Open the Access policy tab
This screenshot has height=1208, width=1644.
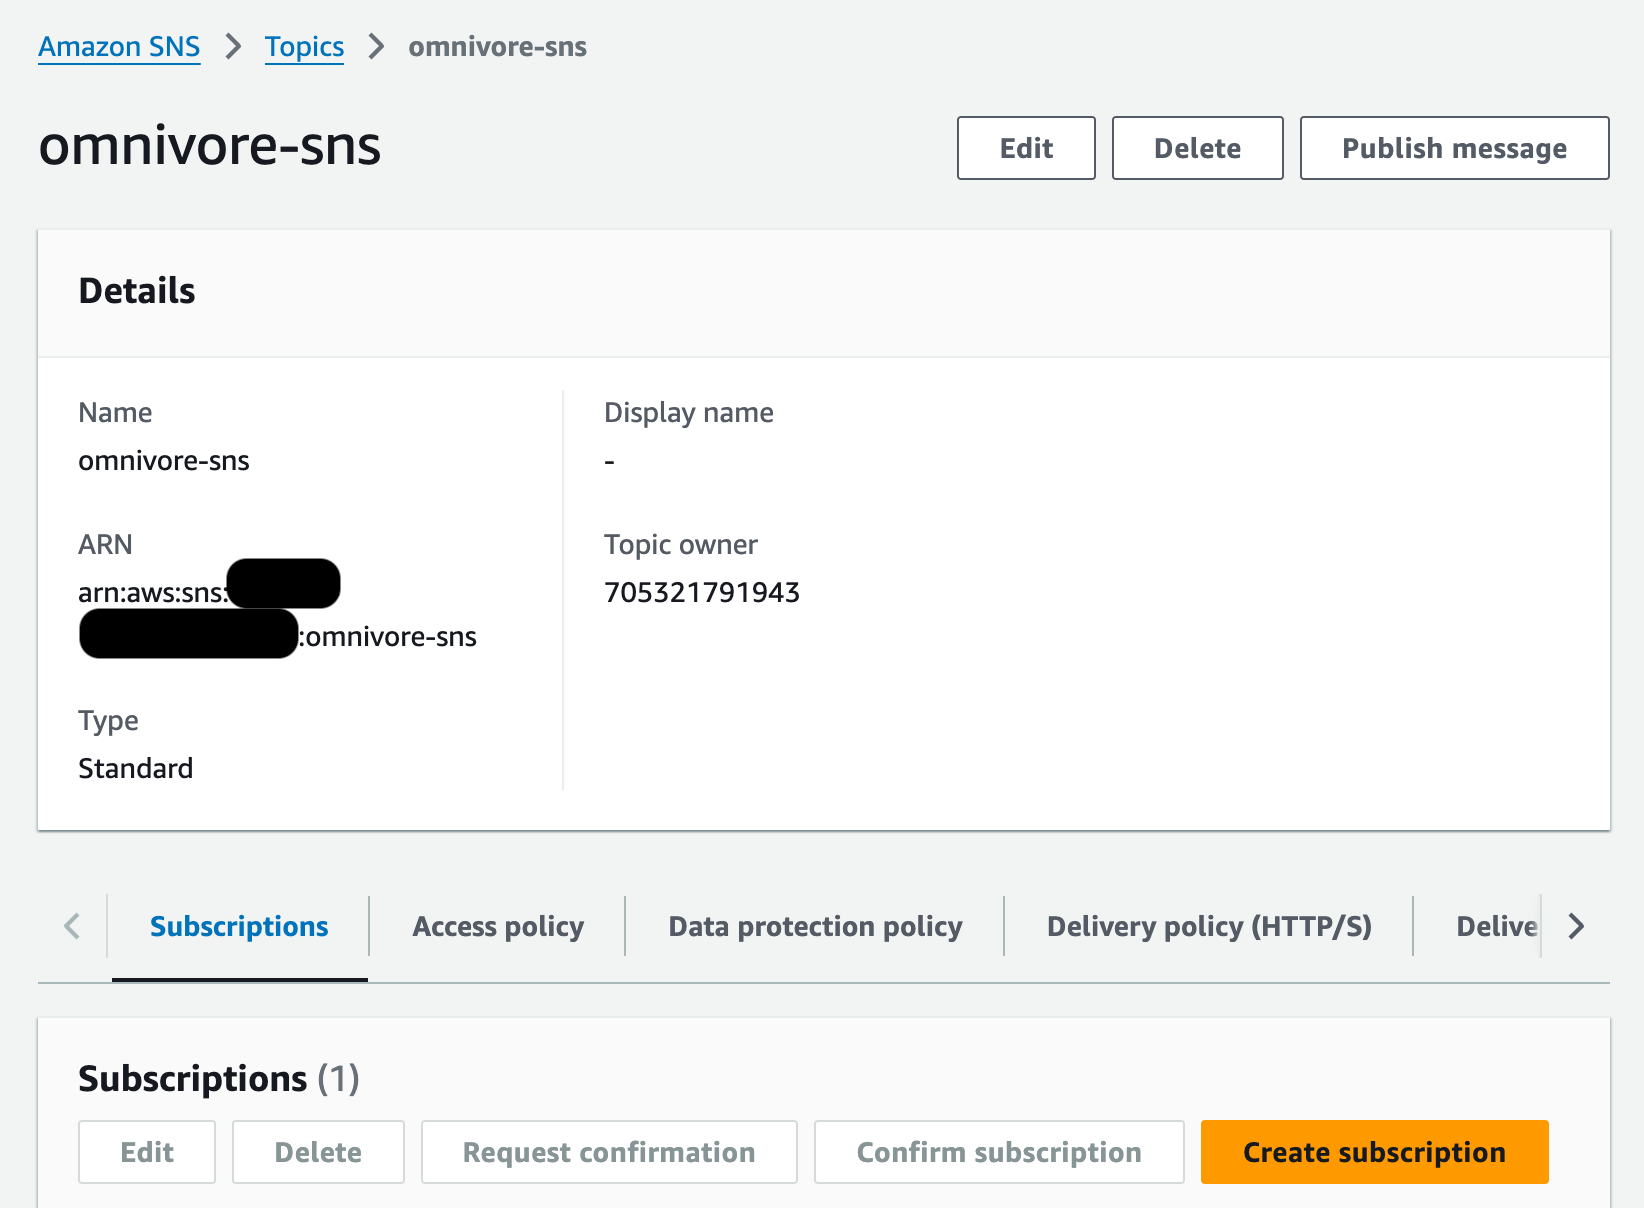[x=498, y=926]
